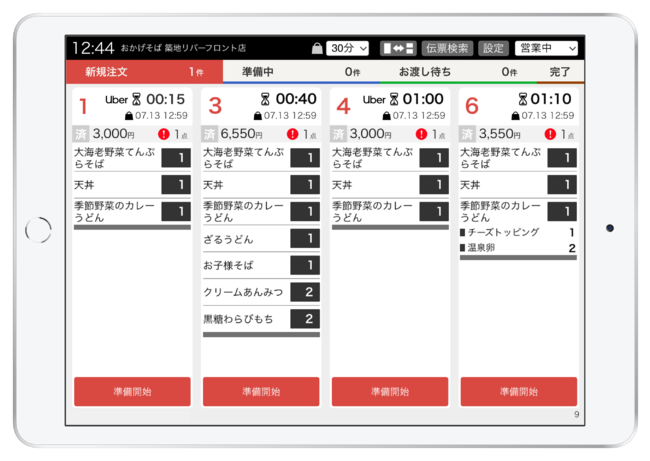Image resolution: width=650 pixels, height=461 pixels.
Task: Click the layout switch icon in top bar
Action: 396,48
